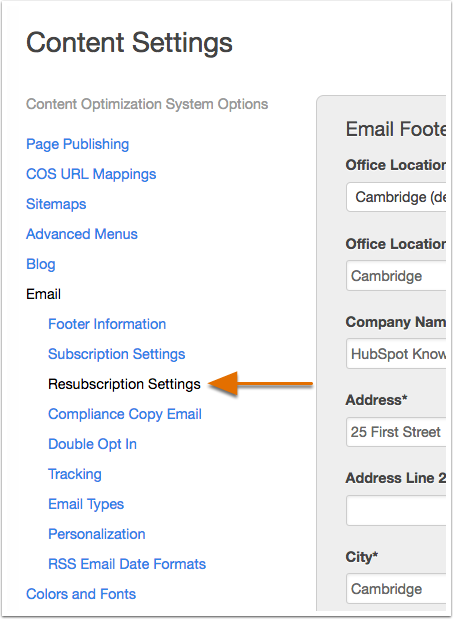Open Subscription Settings
The width and height of the screenshot is (453, 619).
tap(116, 354)
